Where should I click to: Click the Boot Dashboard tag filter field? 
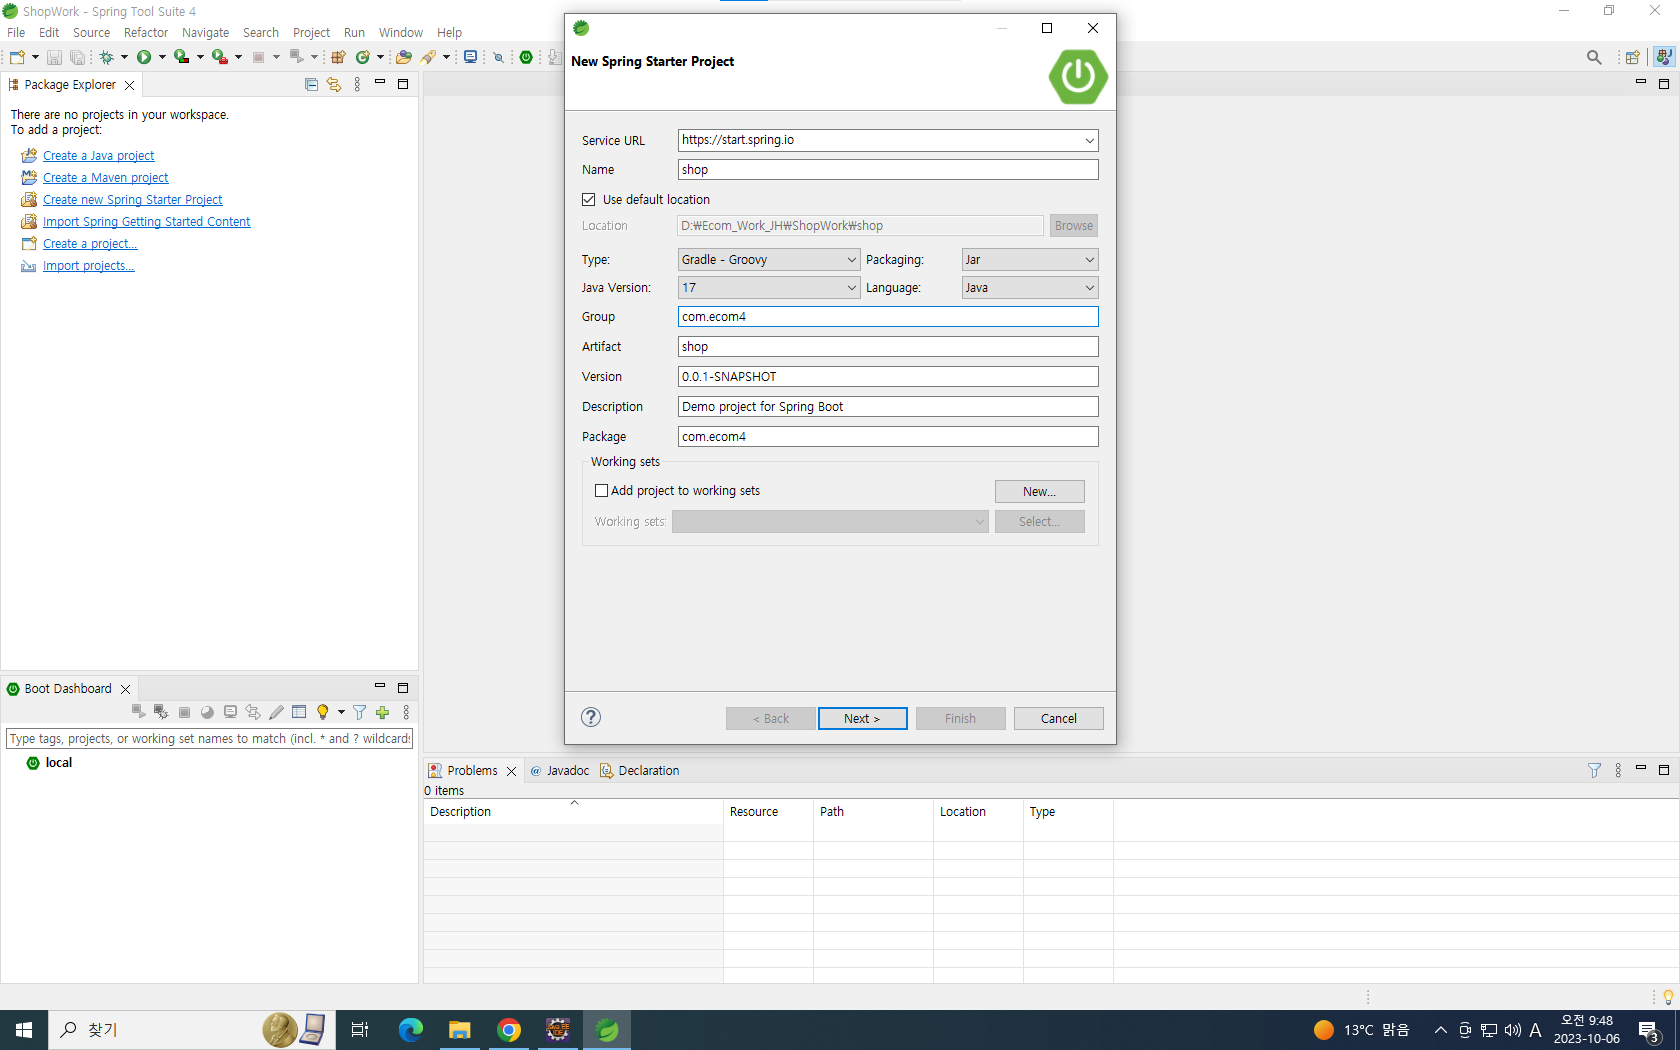point(210,739)
